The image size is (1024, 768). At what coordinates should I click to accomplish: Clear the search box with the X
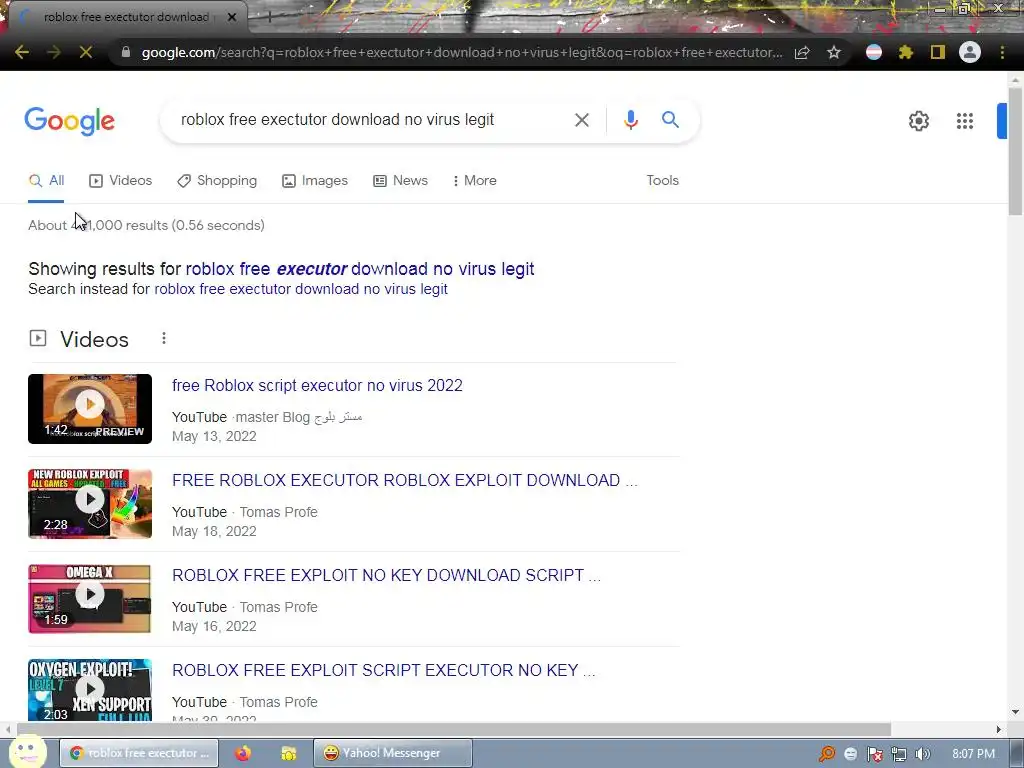(x=582, y=120)
